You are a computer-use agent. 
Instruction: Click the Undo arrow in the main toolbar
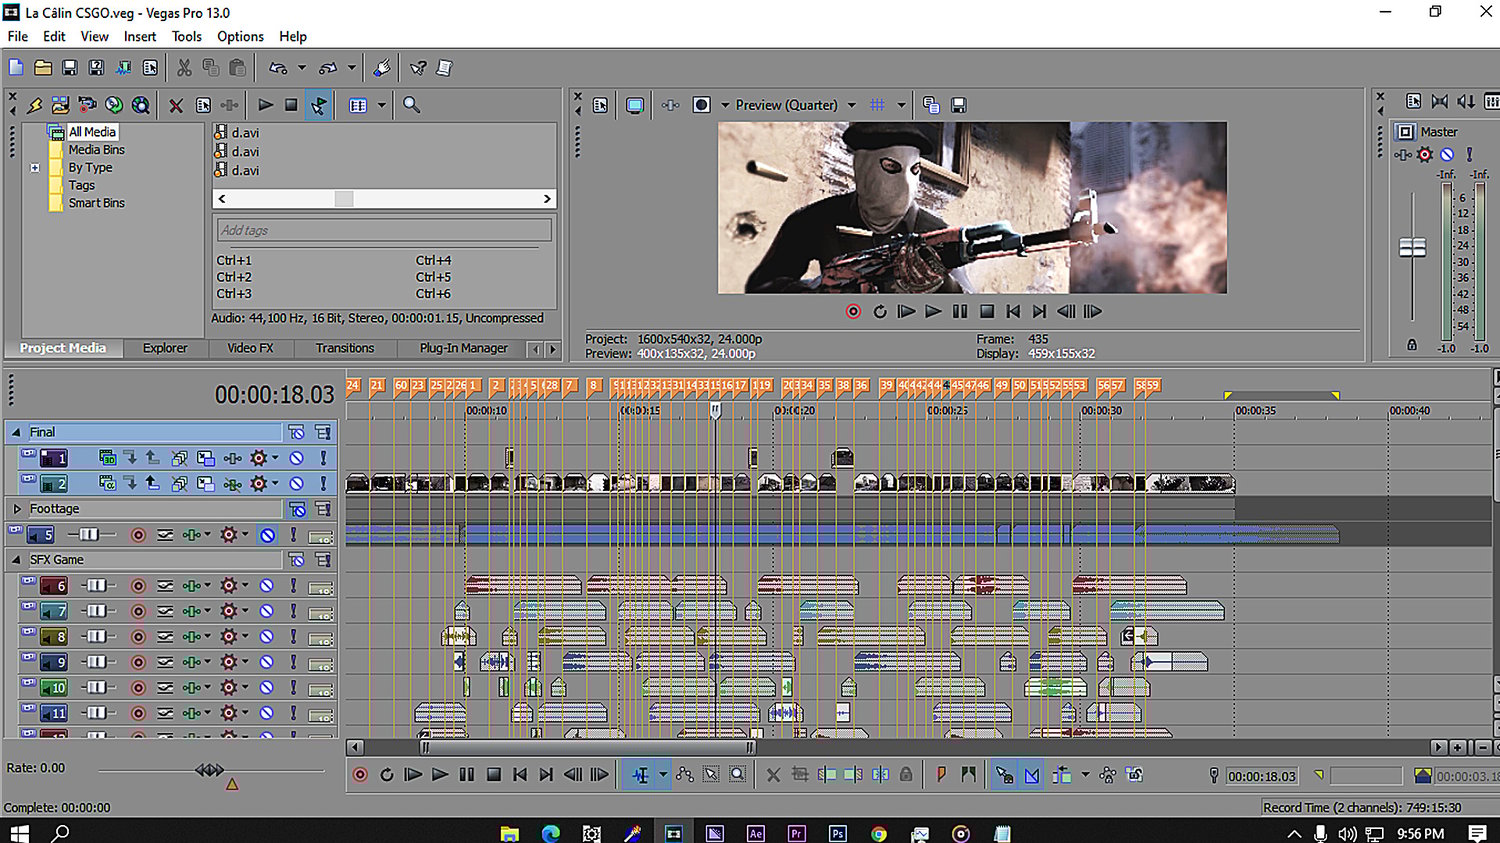(278, 68)
